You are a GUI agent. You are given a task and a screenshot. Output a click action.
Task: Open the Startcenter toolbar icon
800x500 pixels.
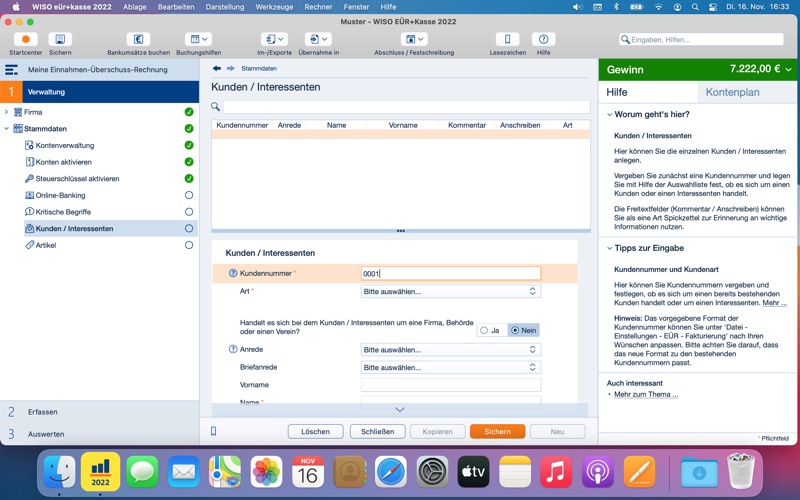click(x=26, y=39)
